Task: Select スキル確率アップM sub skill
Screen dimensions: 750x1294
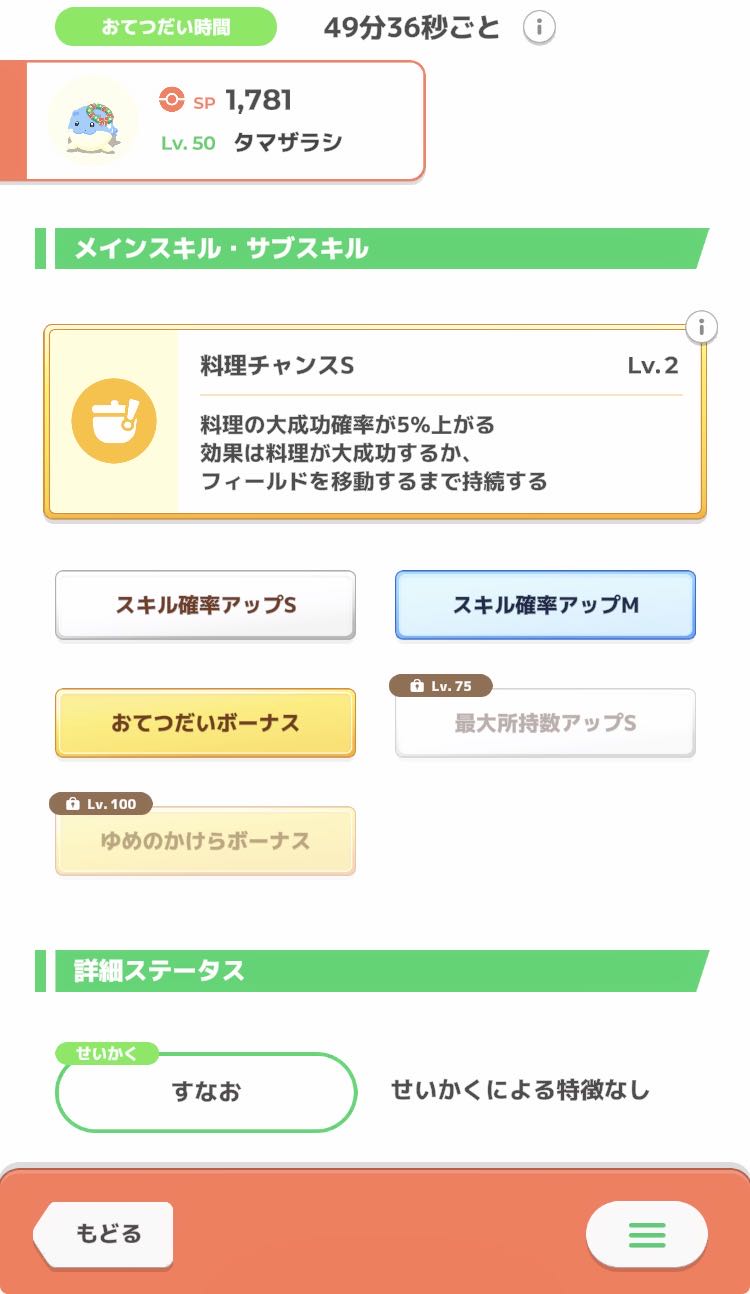Action: pyautogui.click(x=545, y=605)
